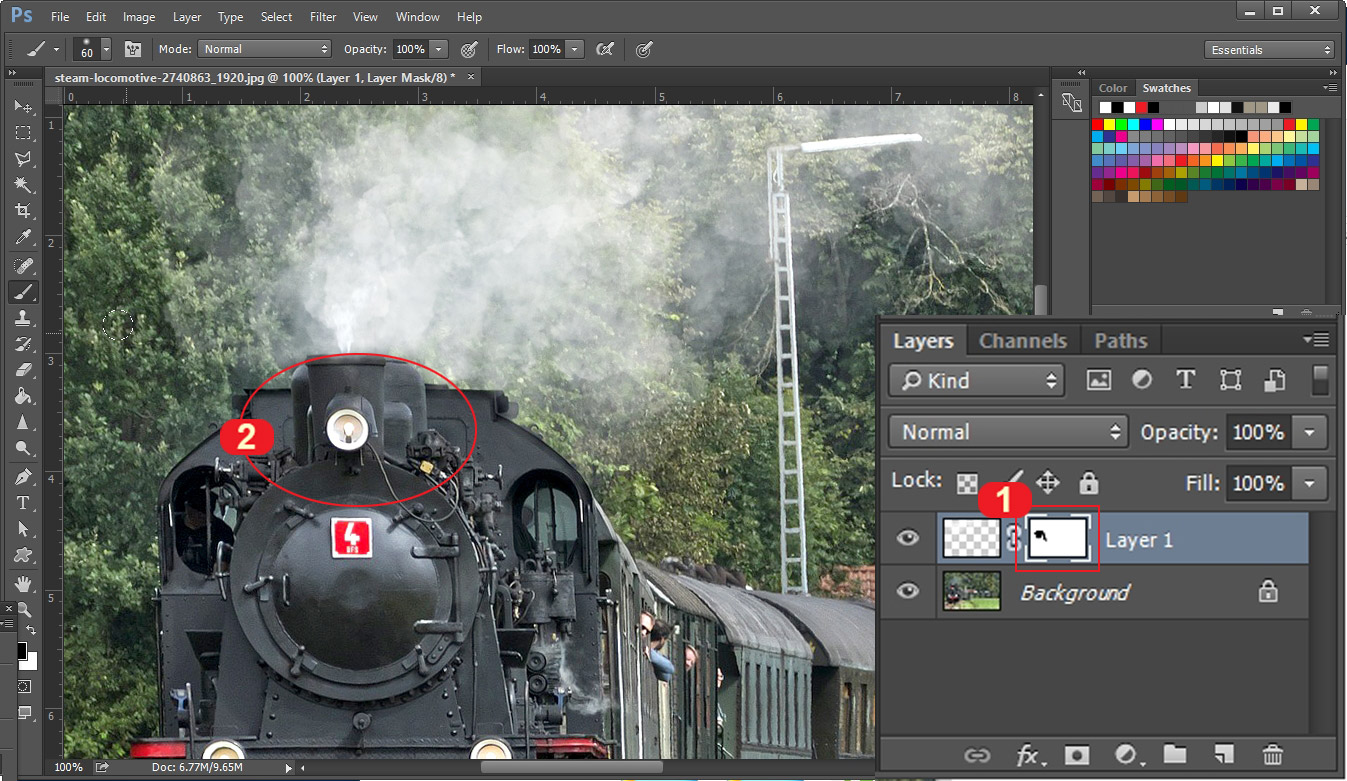Hide Layer 1 with eye icon
The image size is (1347, 781).
(x=907, y=539)
